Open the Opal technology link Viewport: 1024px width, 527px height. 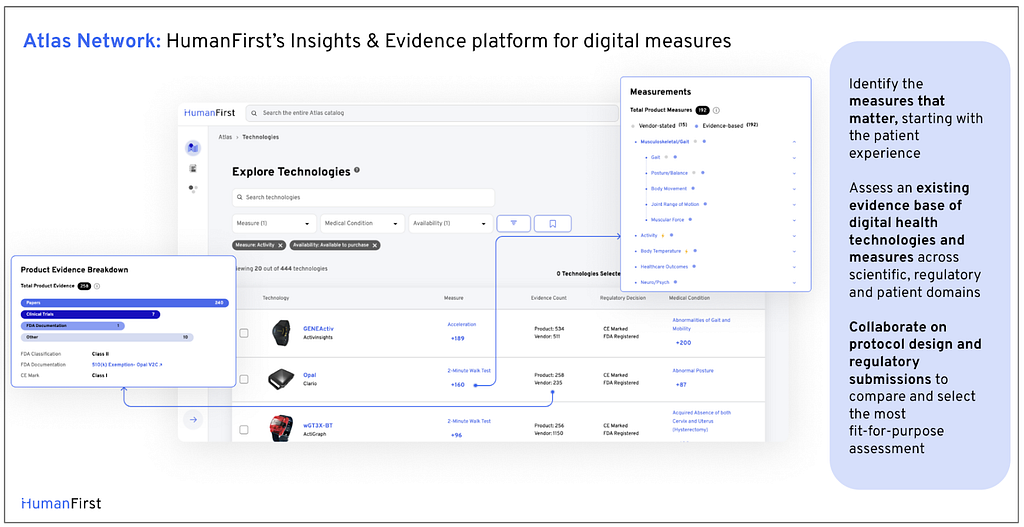click(x=310, y=375)
